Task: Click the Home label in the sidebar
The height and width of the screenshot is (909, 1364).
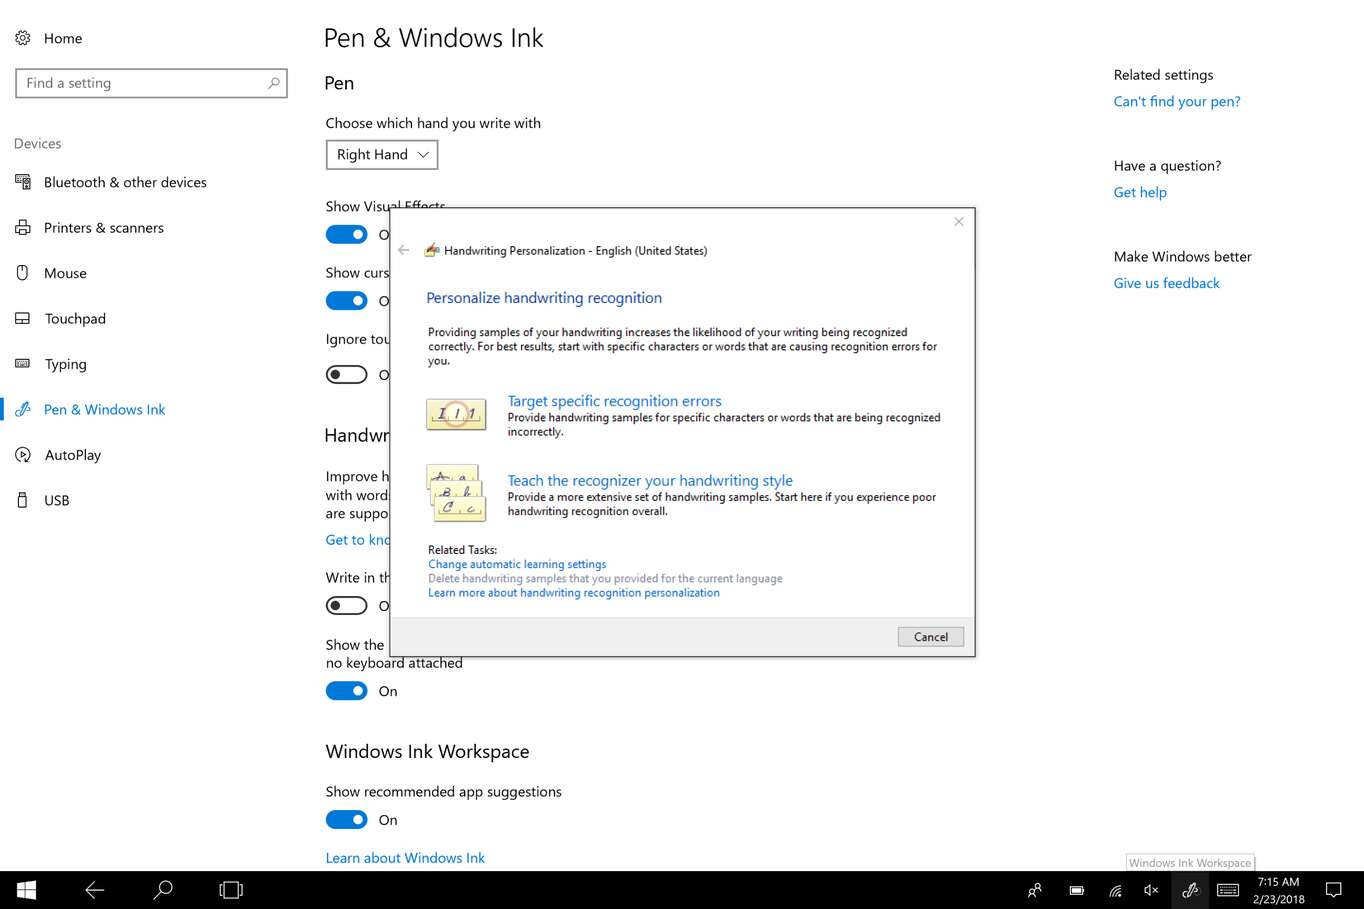Action: click(x=63, y=38)
